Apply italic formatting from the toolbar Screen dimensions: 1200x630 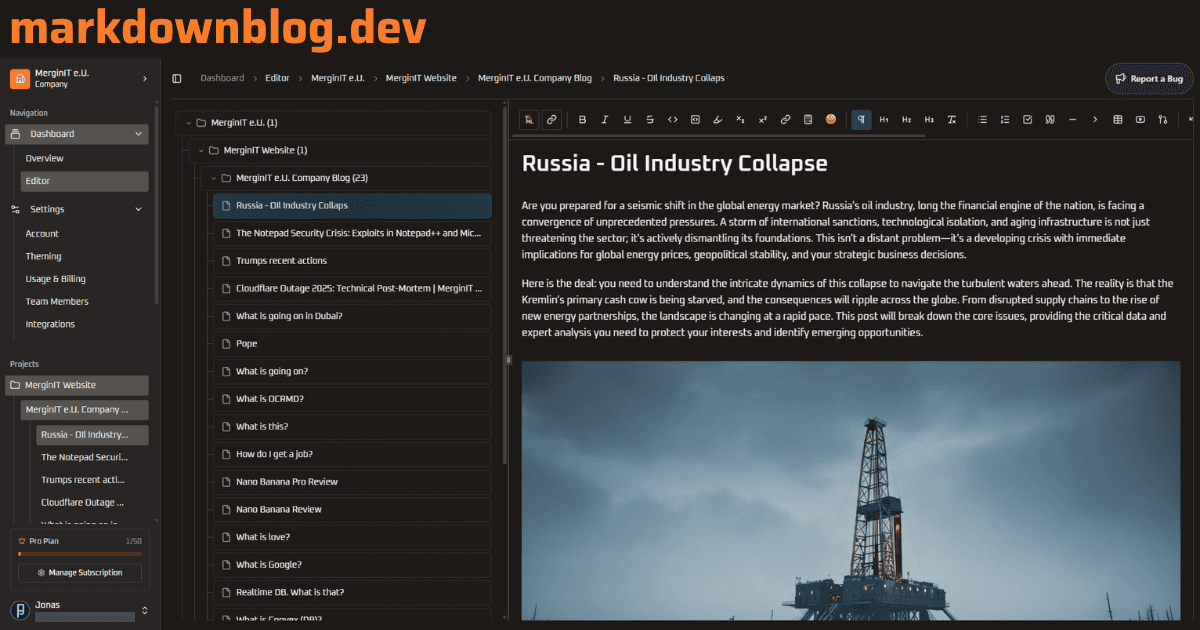605,120
